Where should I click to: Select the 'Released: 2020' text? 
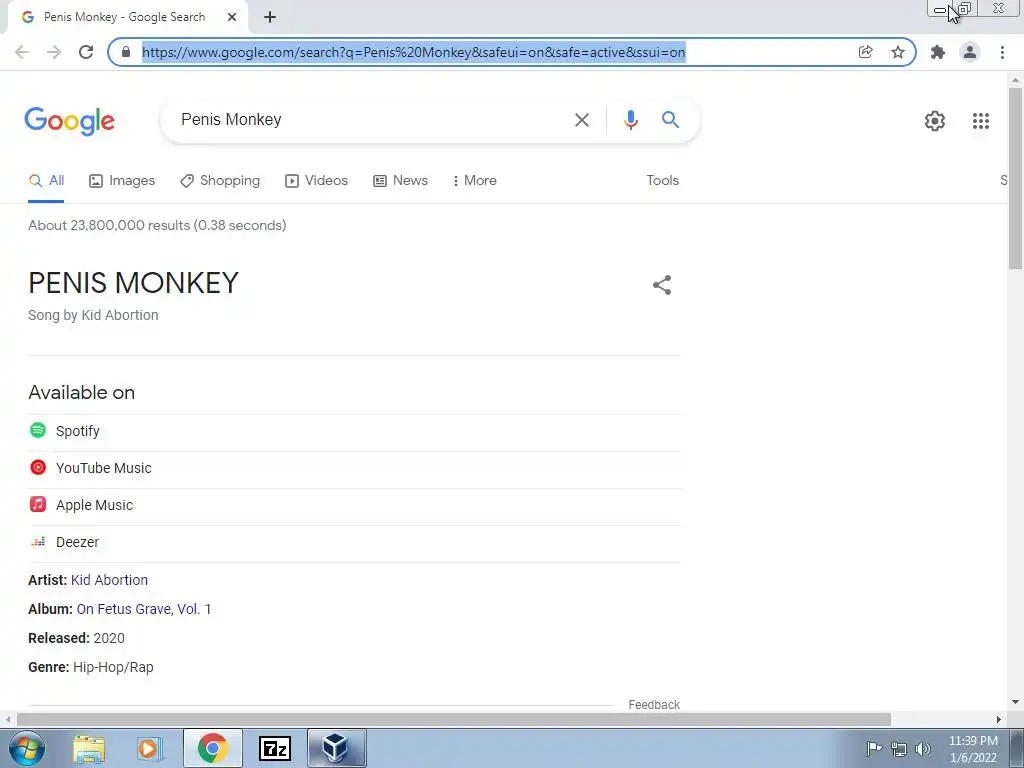click(x=76, y=638)
